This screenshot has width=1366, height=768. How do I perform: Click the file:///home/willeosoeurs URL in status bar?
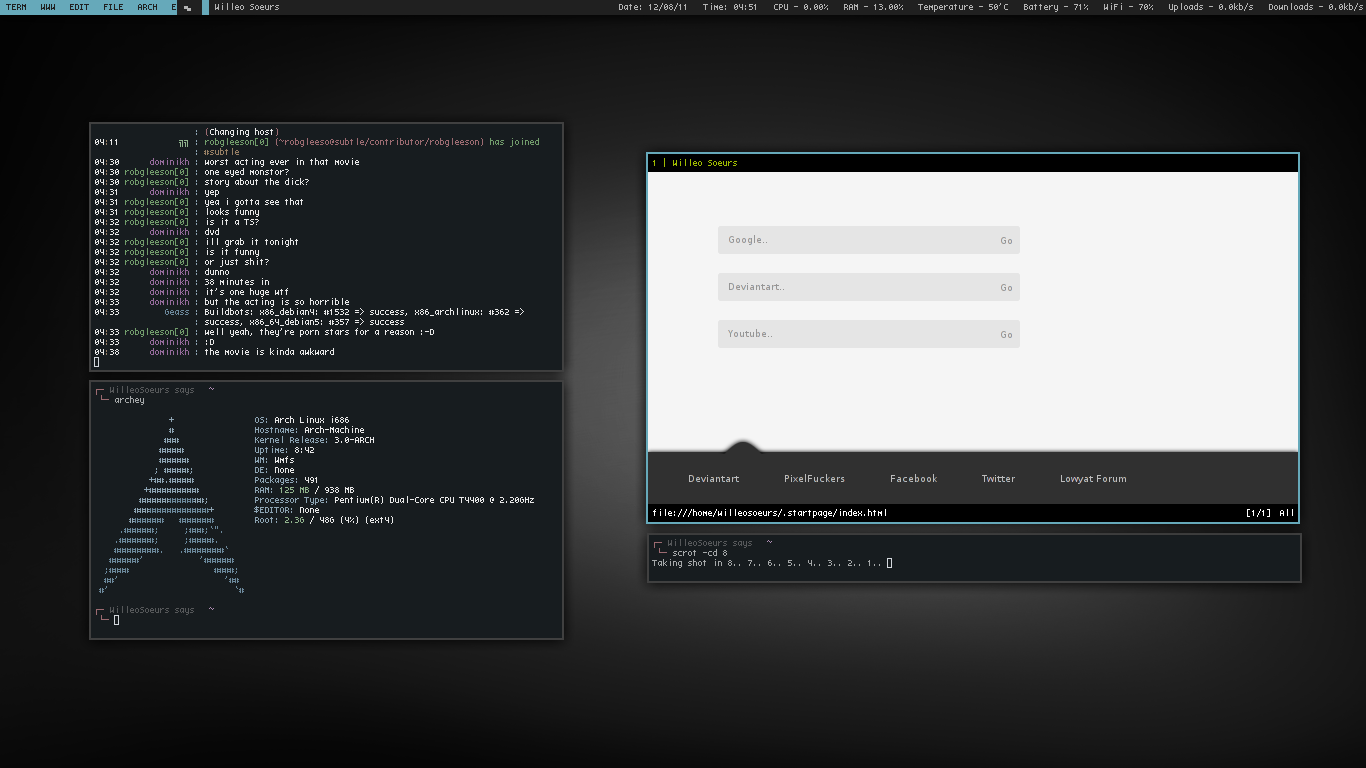click(x=769, y=513)
